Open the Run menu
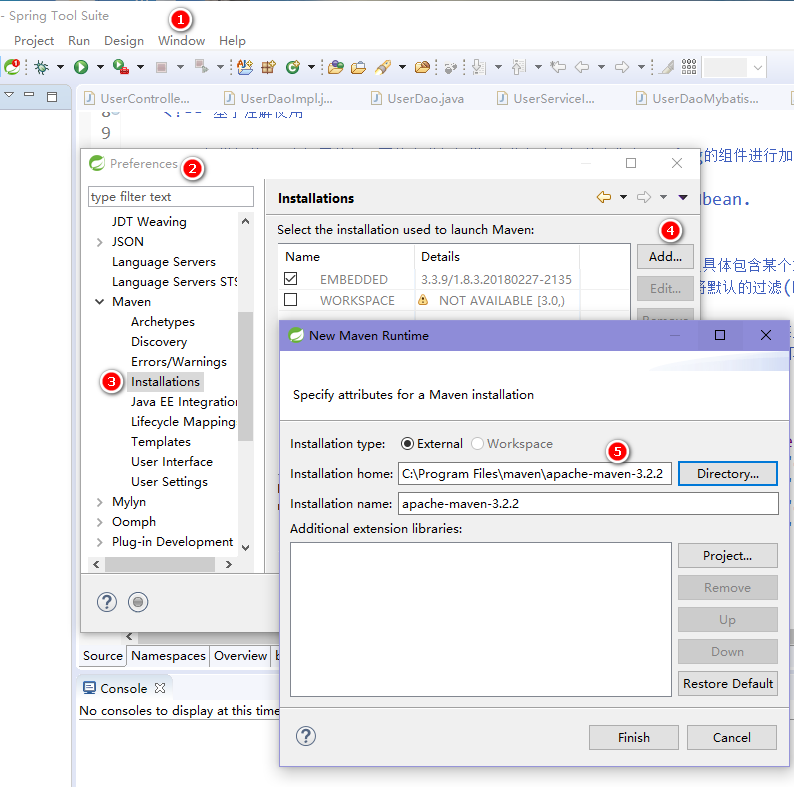This screenshot has width=794, height=787. tap(79, 41)
